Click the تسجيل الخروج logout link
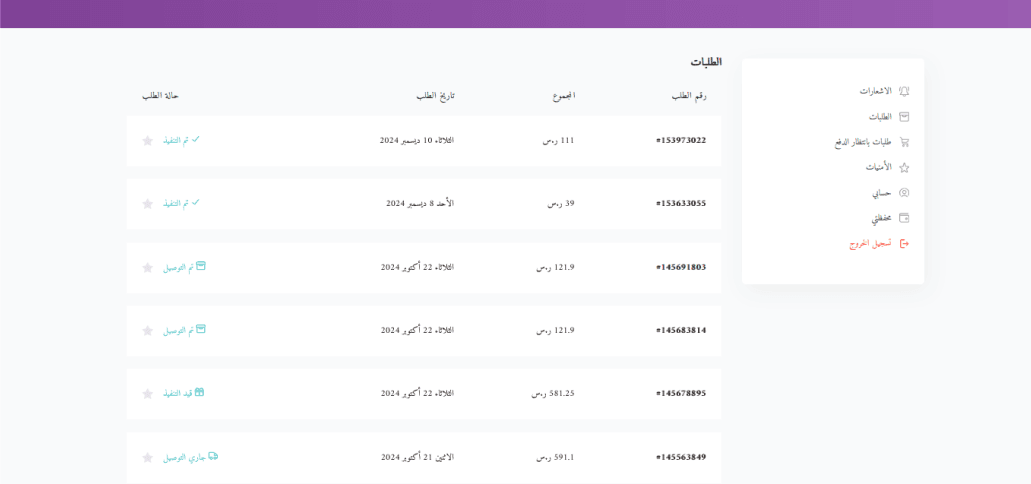The width and height of the screenshot is (1031, 484). coord(870,244)
